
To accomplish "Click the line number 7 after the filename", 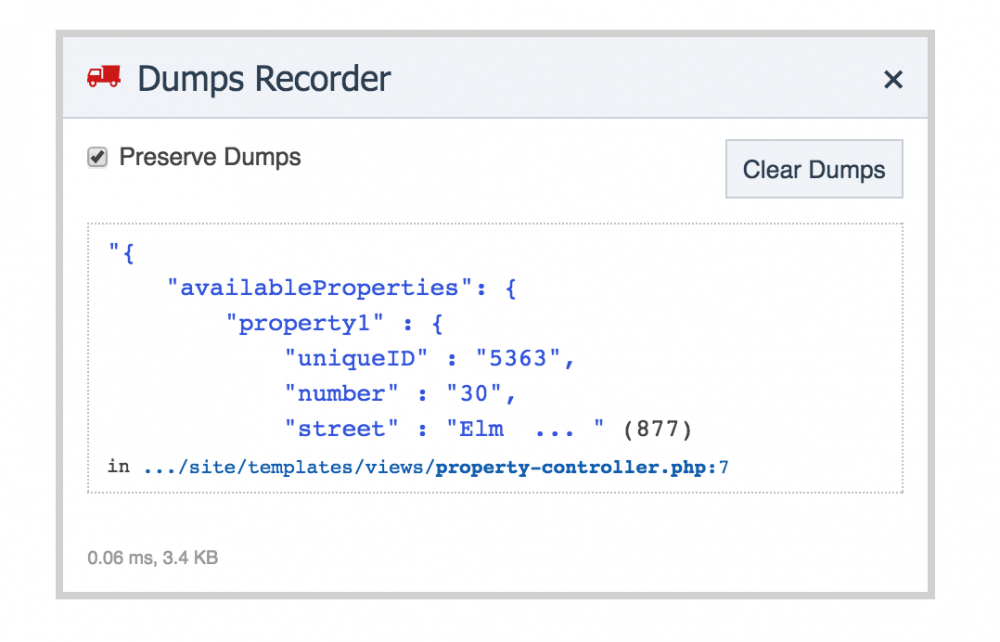I will pos(723,466).
